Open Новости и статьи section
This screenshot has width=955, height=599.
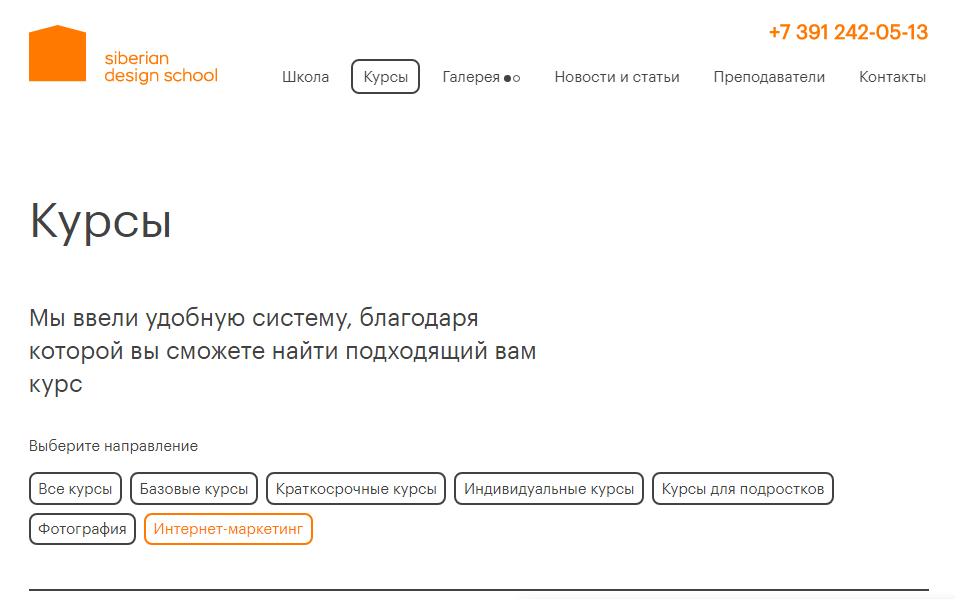point(616,77)
